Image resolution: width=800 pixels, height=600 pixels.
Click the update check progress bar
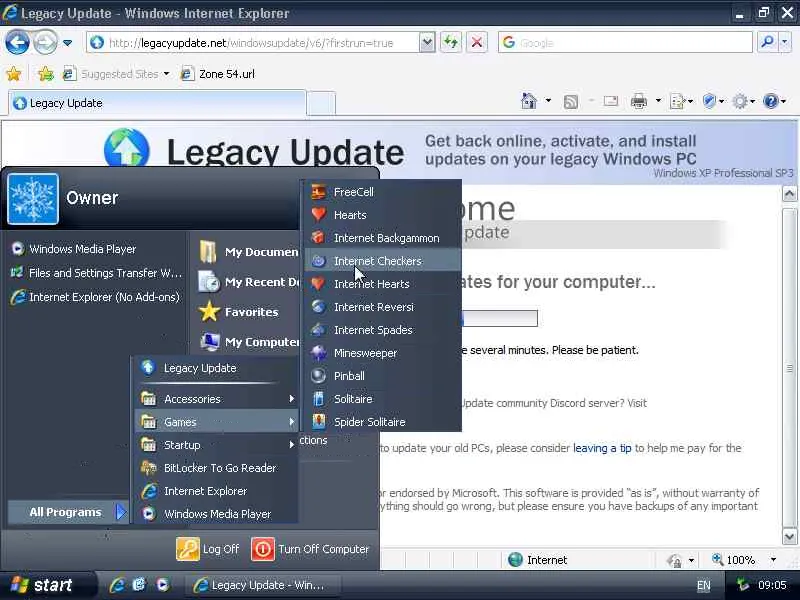[499, 319]
